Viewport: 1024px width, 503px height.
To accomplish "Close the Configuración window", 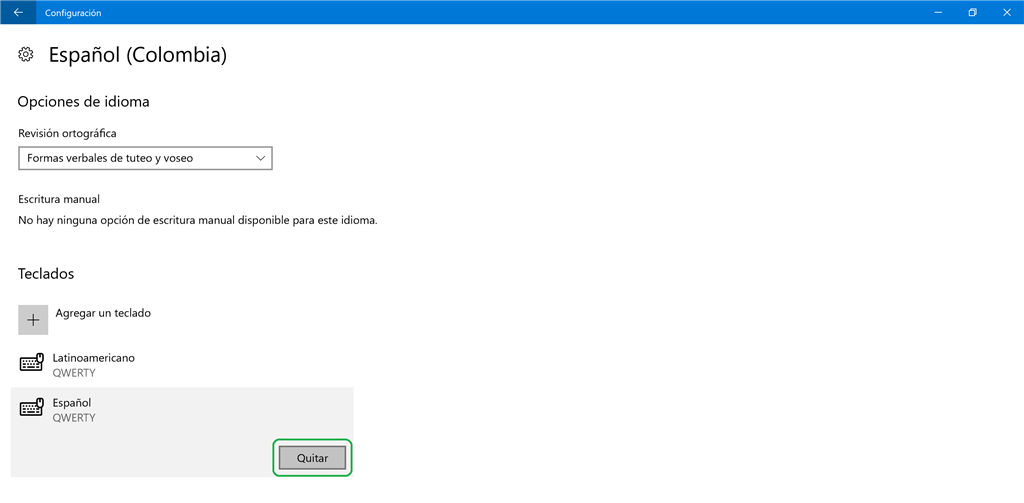I will pos(1006,12).
